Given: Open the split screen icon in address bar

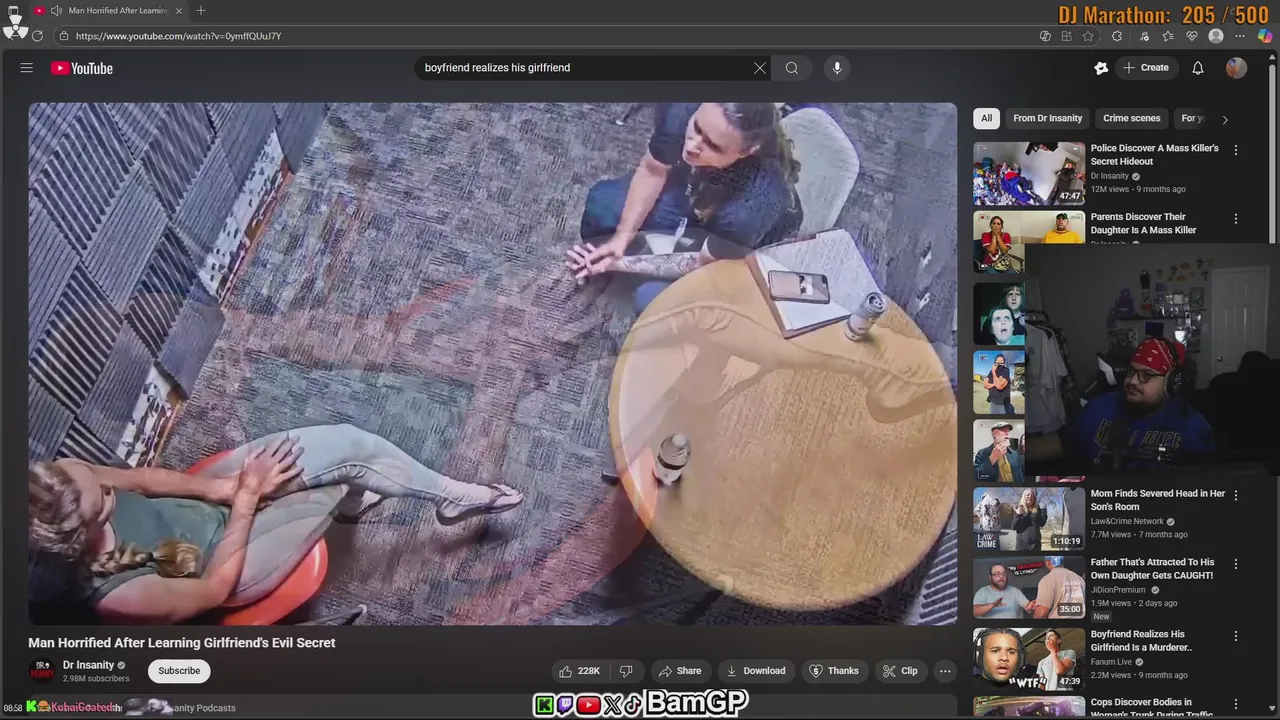Looking at the screenshot, I should point(1066,36).
